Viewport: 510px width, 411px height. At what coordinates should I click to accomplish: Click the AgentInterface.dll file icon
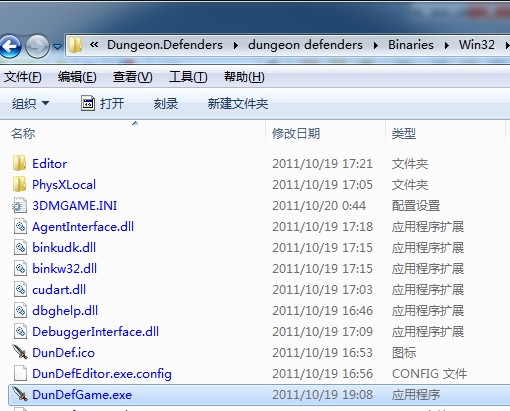coord(20,227)
